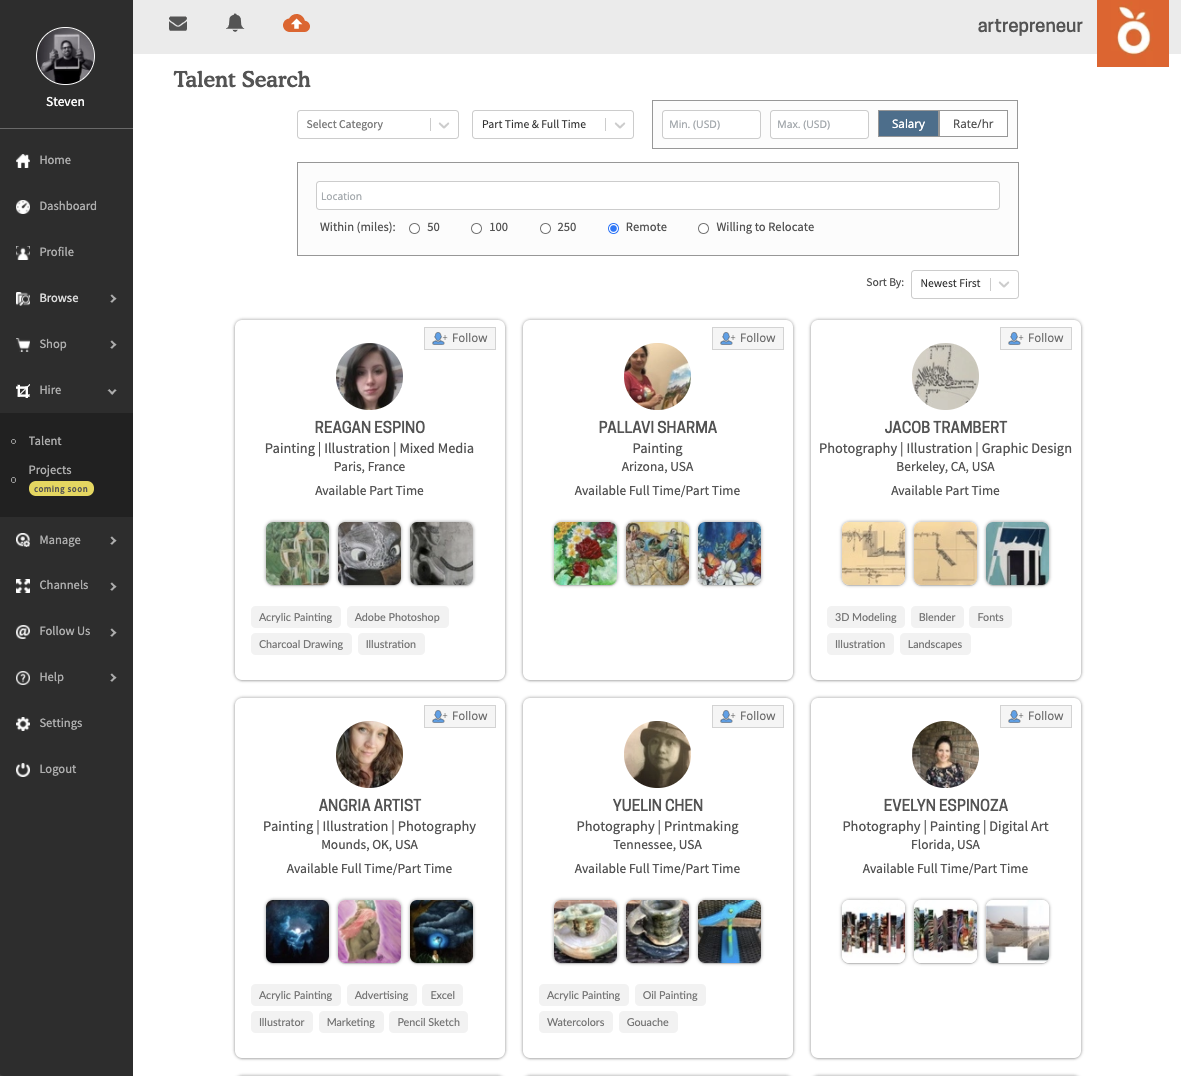Expand the Channels submenu chevron
The image size is (1181, 1076).
click(x=113, y=587)
